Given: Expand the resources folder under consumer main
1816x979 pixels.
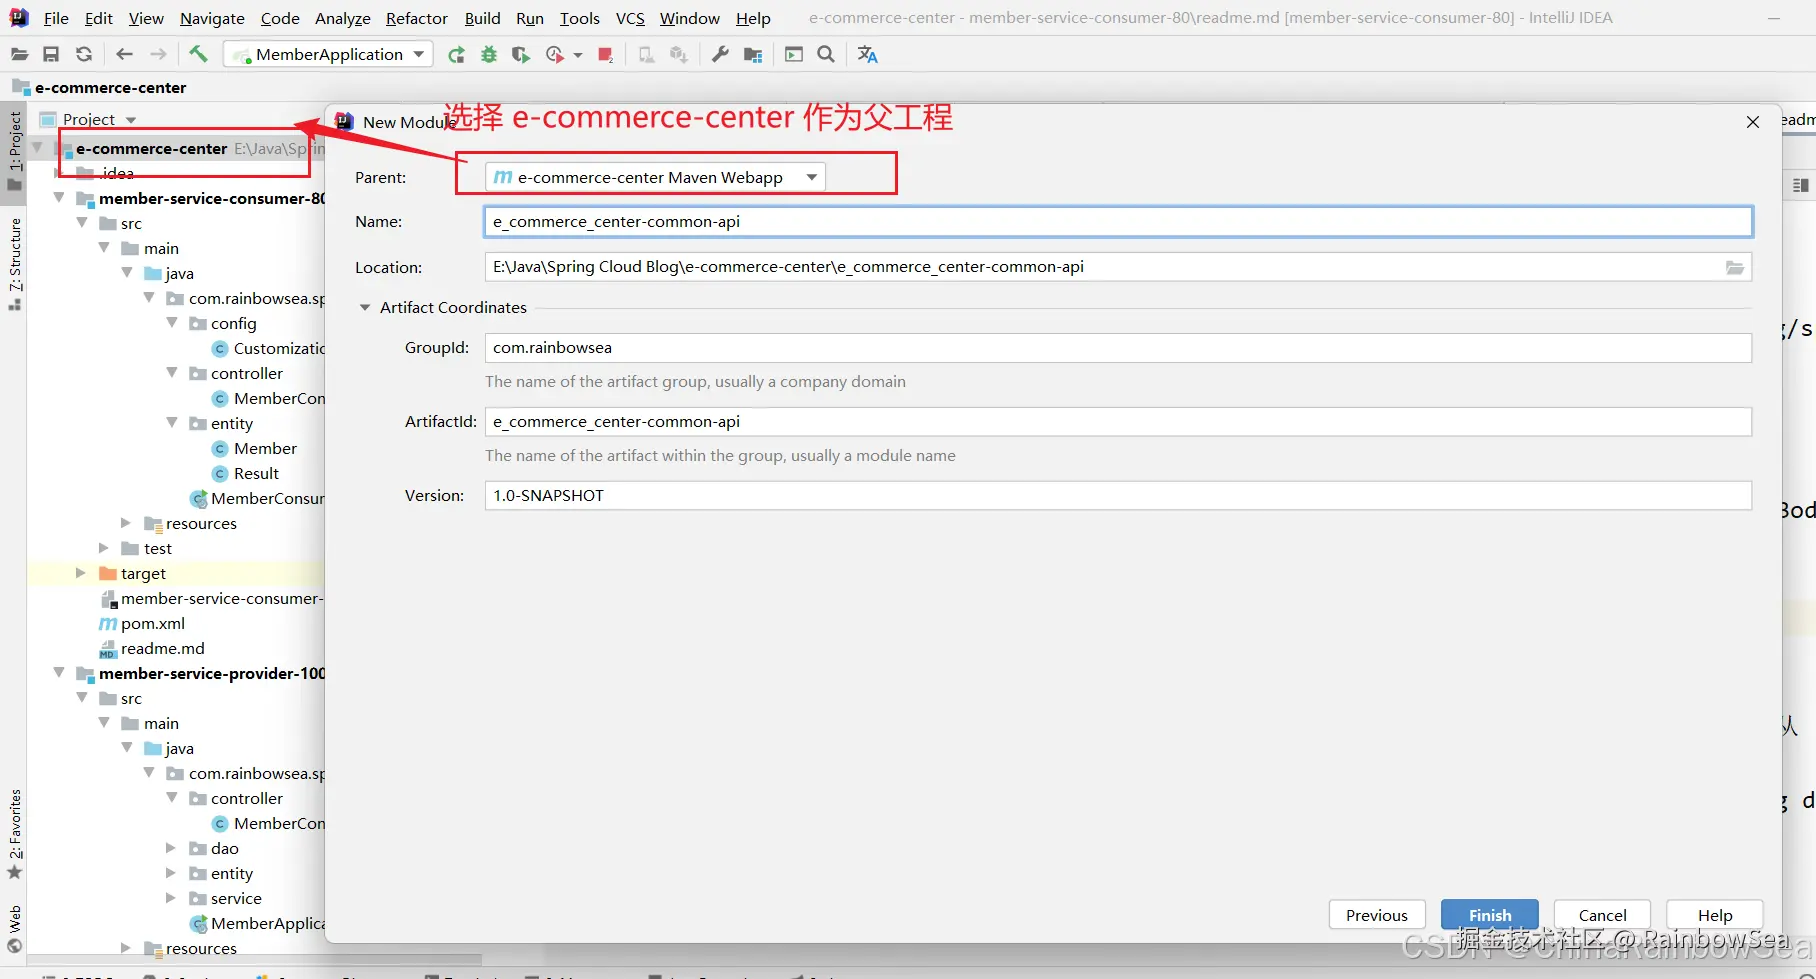Looking at the screenshot, I should coord(126,523).
